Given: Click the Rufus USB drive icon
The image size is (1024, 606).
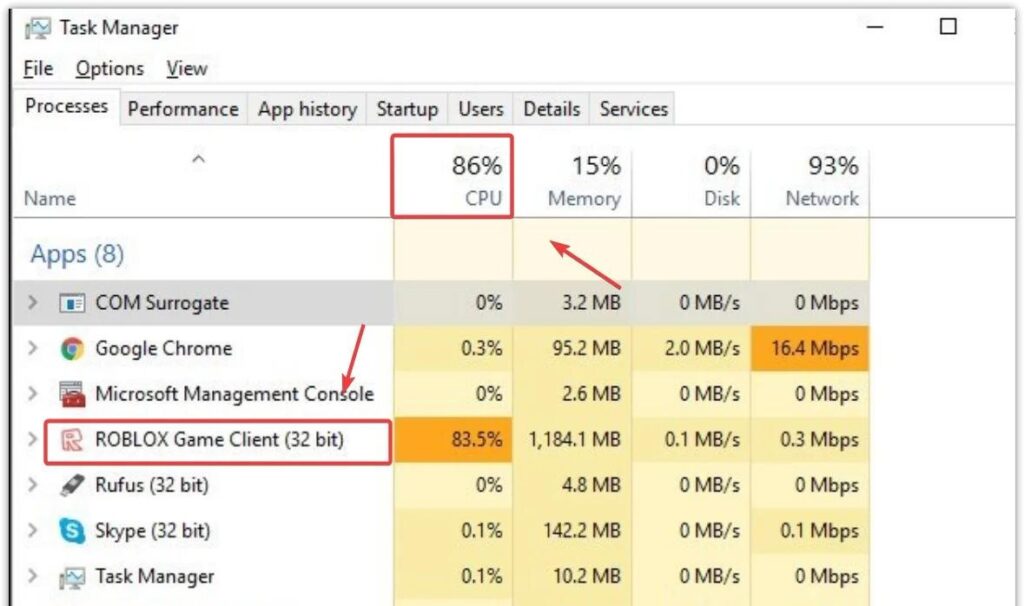Looking at the screenshot, I should (72, 485).
